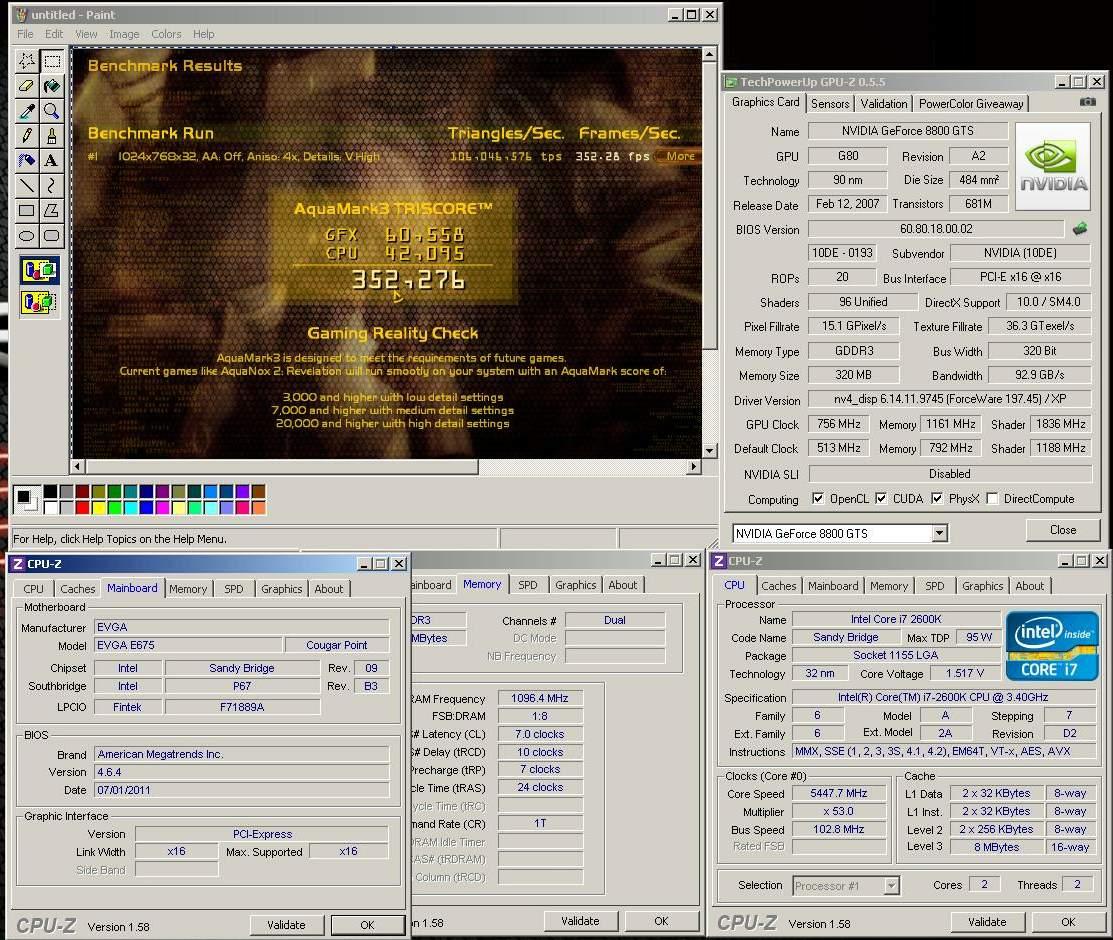The height and width of the screenshot is (940, 1113).
Task: Open the View menu in Paint
Action: [x=86, y=34]
